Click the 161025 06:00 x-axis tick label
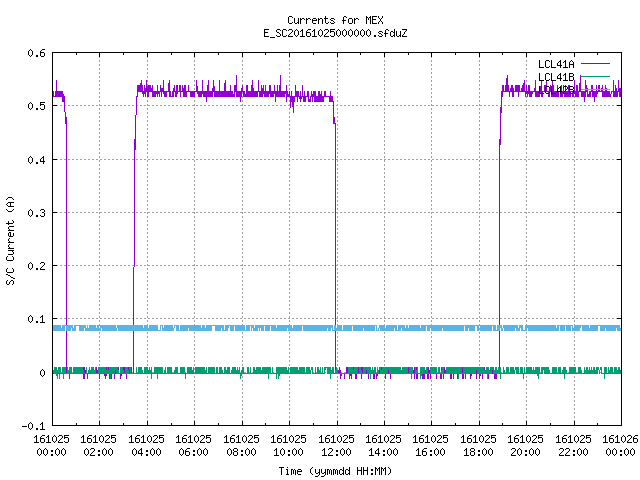Screen dimensions: 640x480 pyautogui.click(x=193, y=445)
